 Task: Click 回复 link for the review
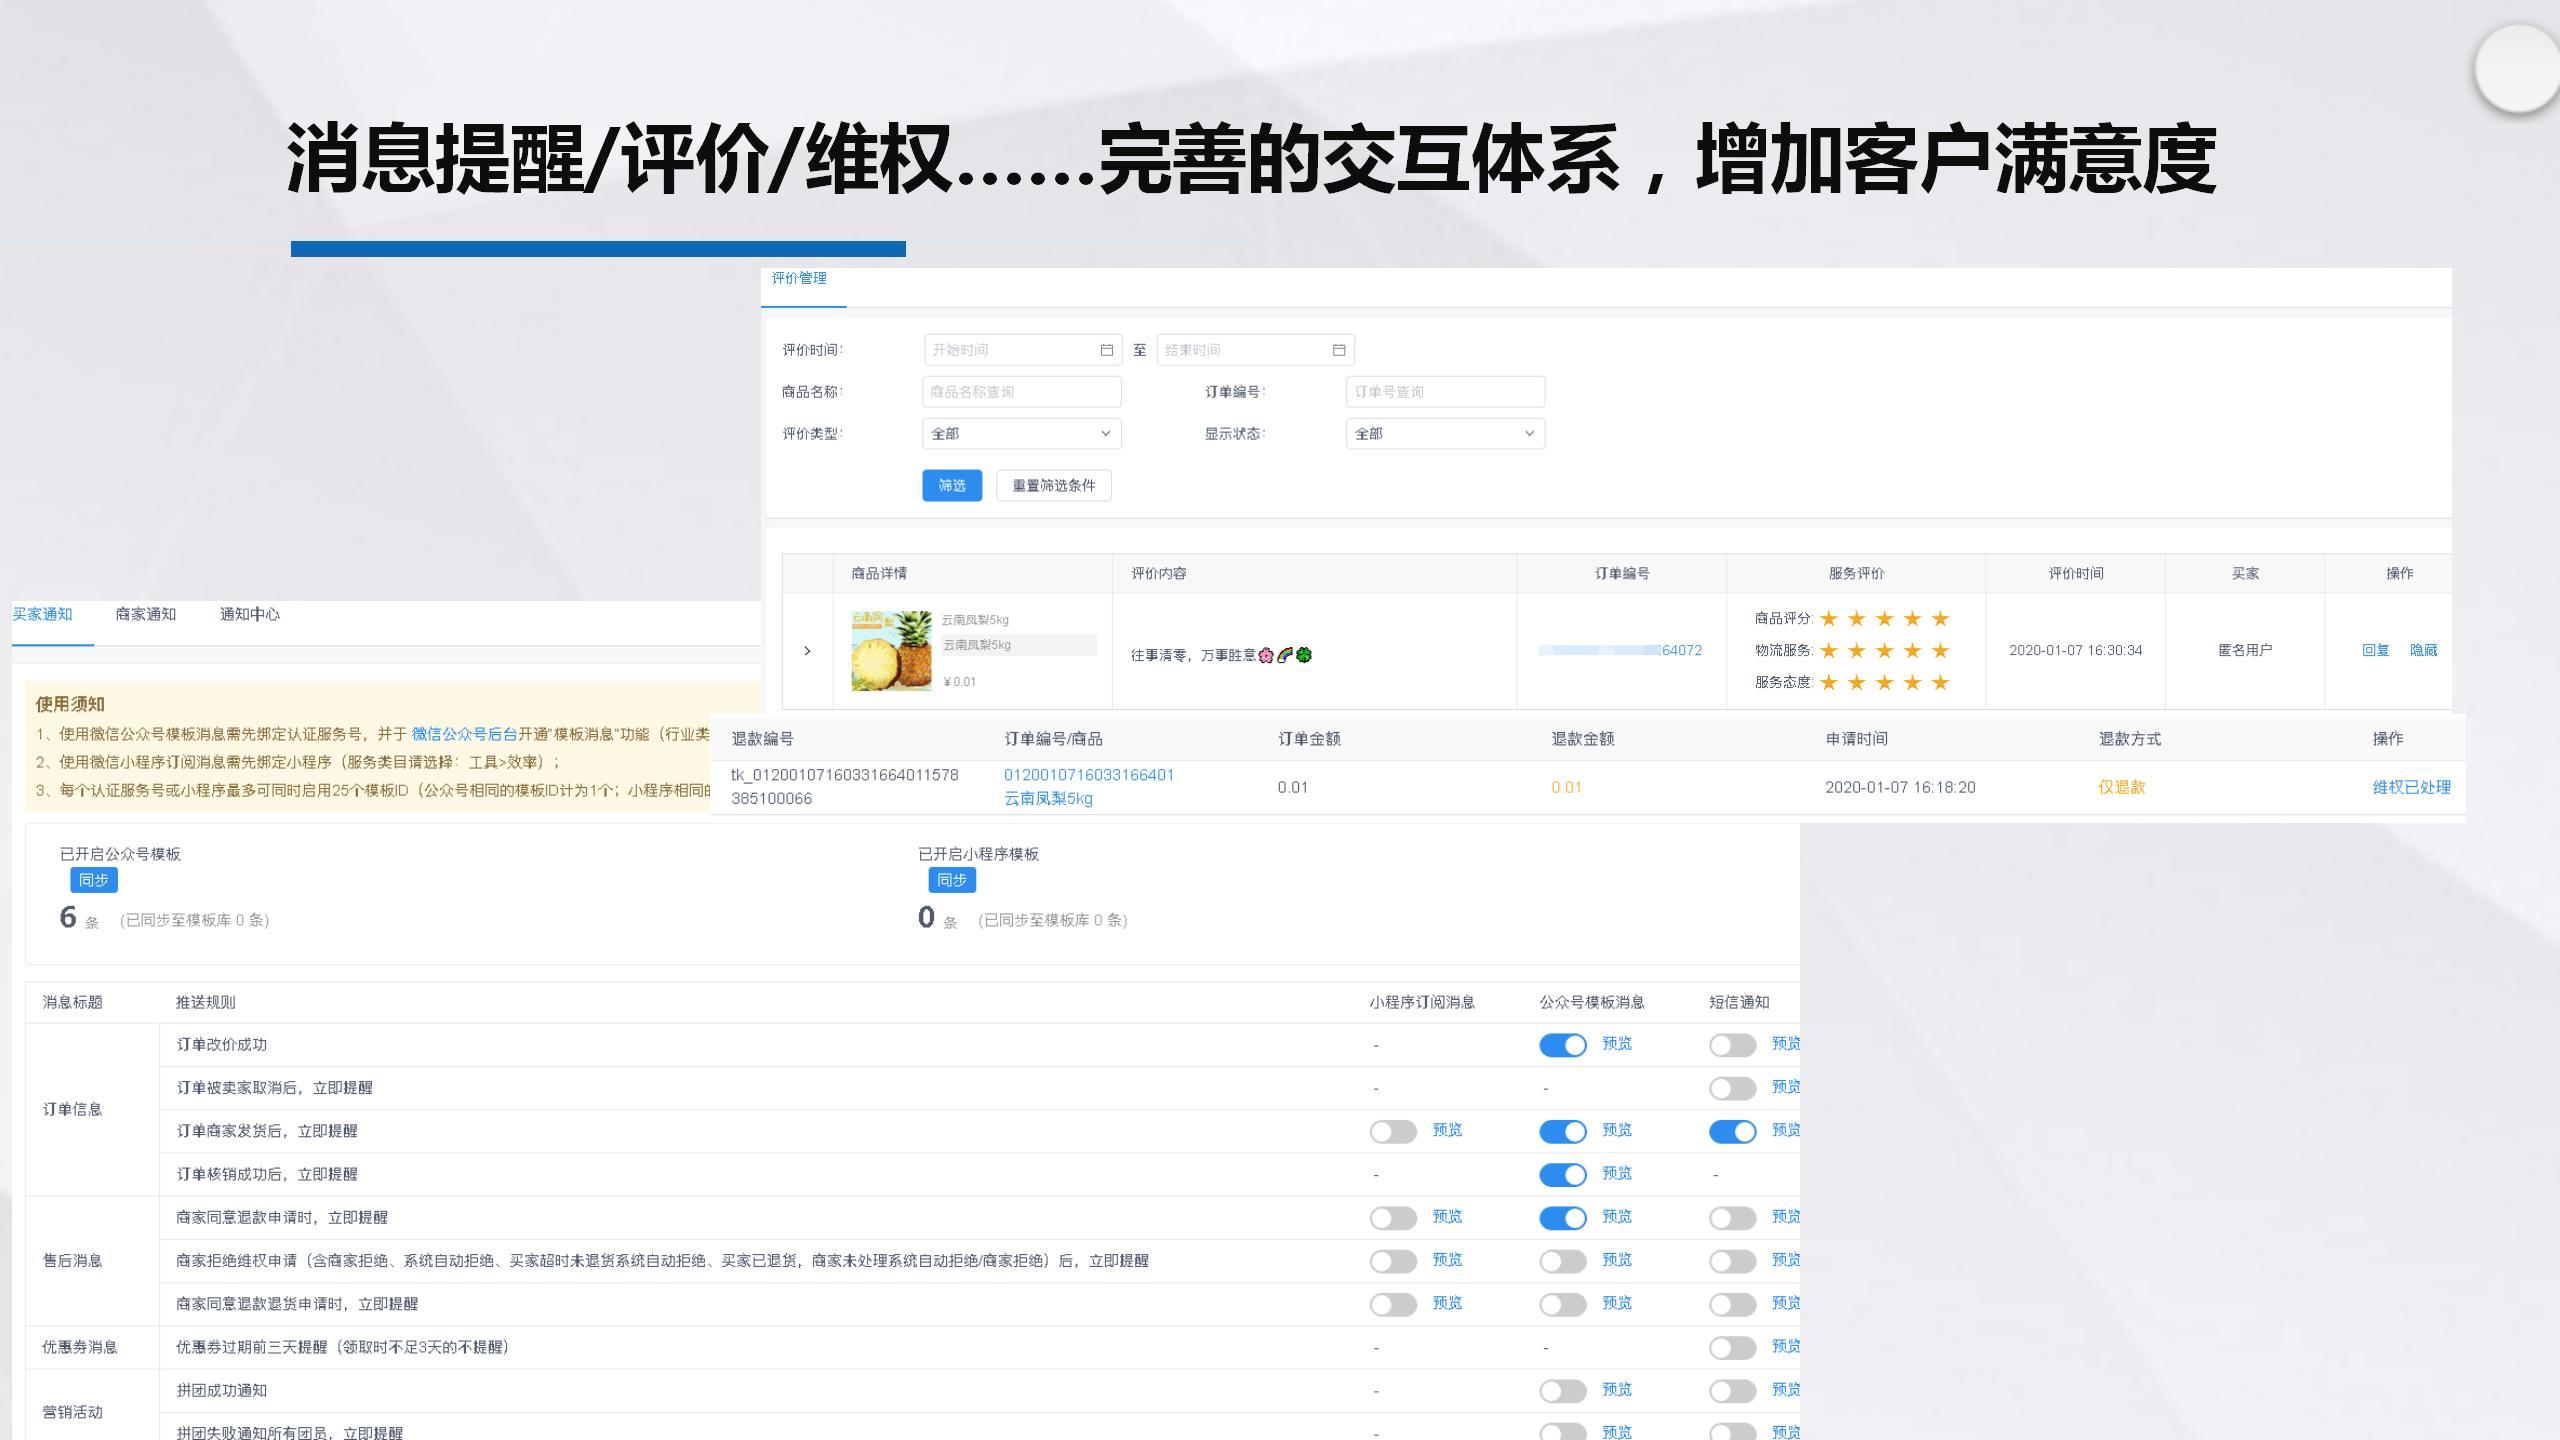[2375, 650]
